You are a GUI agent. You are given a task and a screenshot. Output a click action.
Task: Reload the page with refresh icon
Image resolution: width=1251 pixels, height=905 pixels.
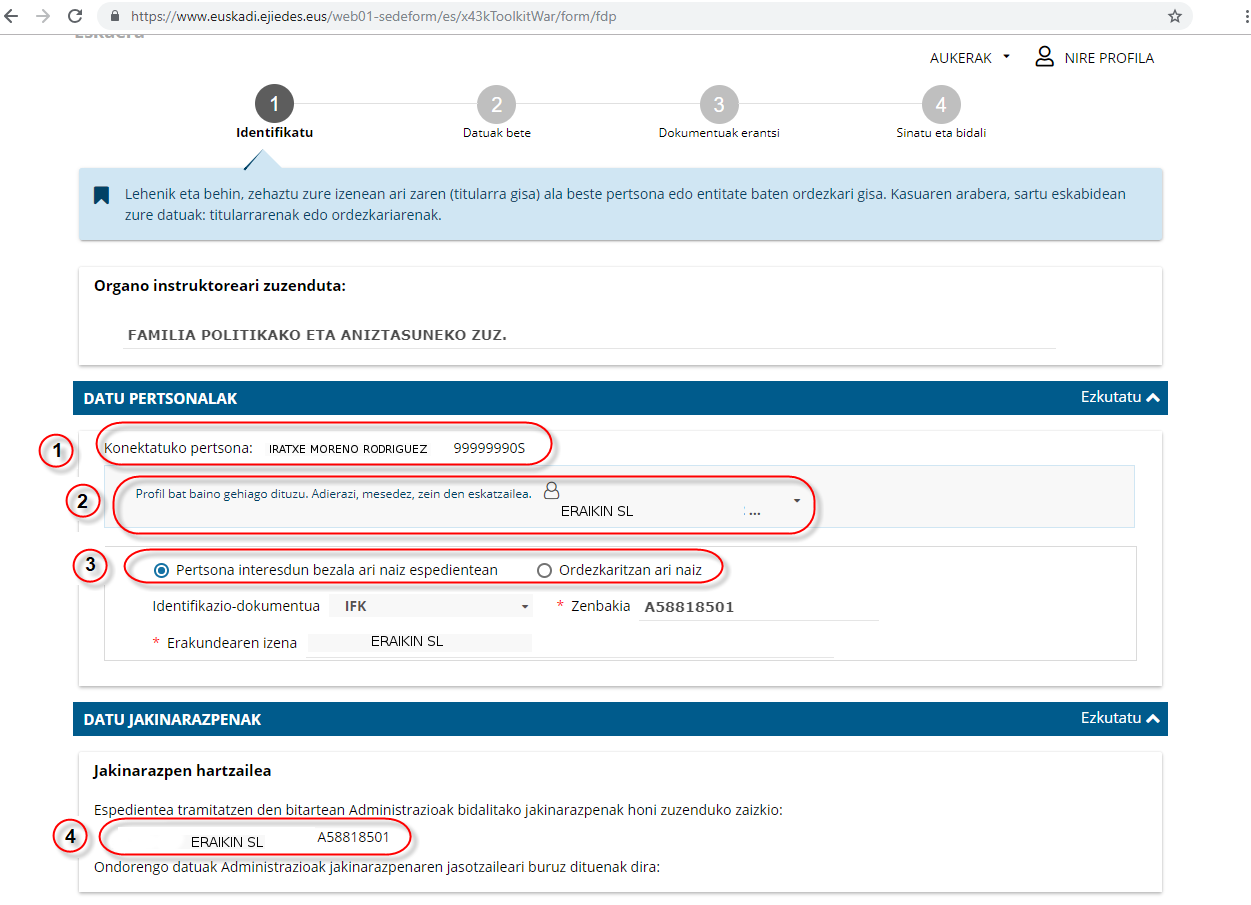click(75, 16)
